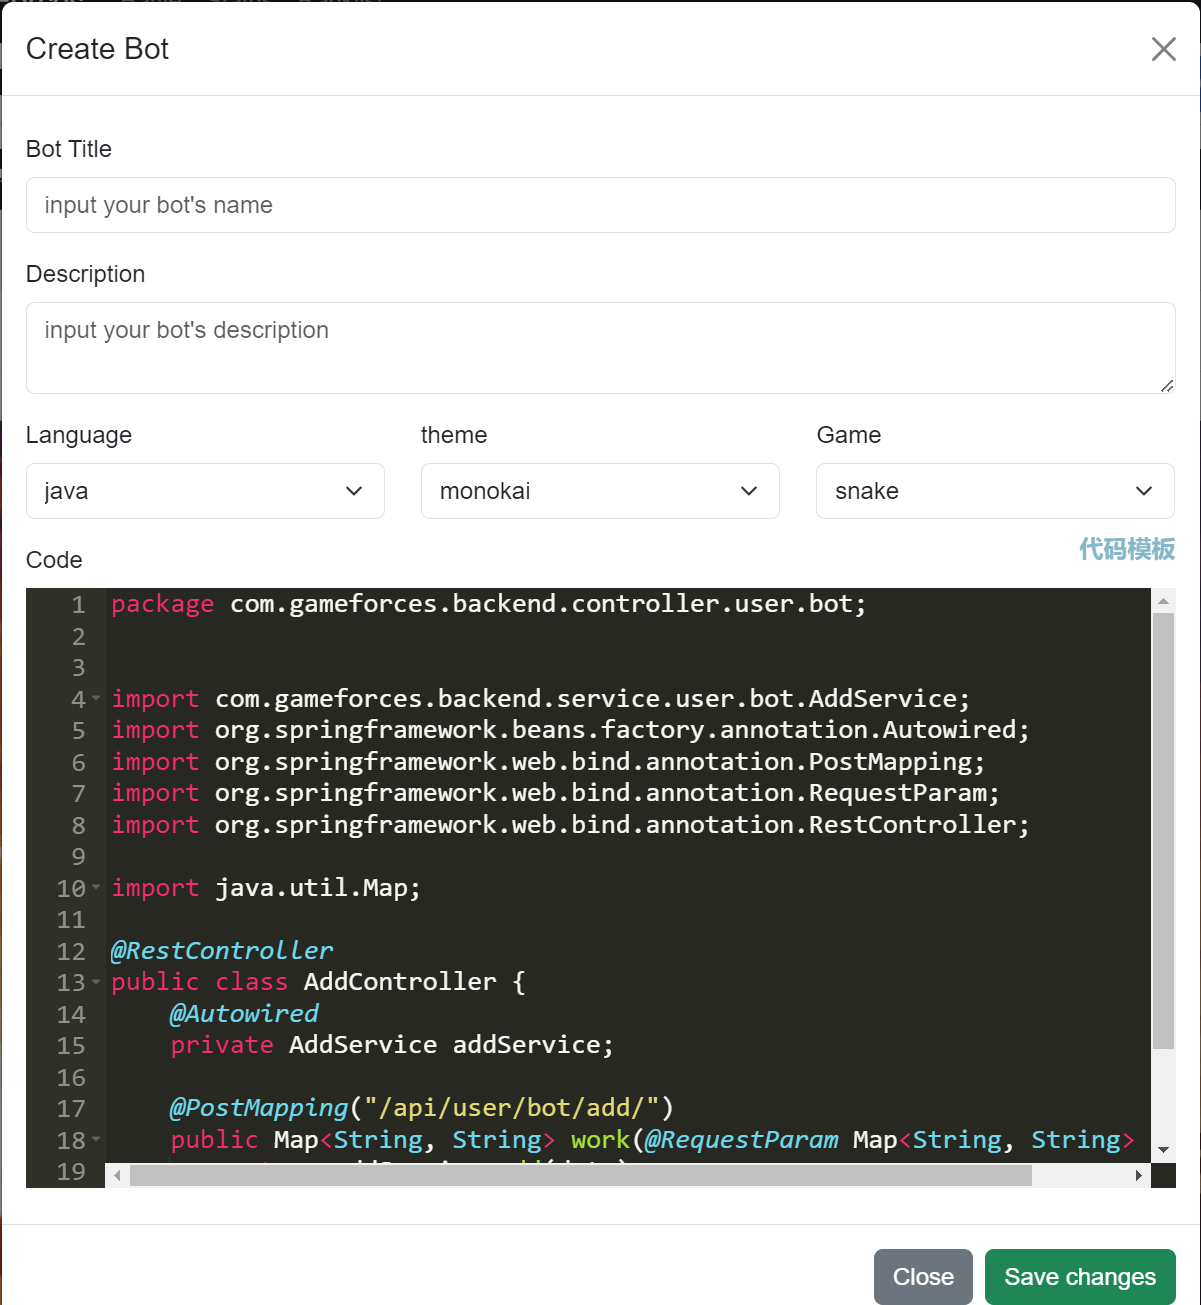This screenshot has height=1305, width=1201.
Task: Open the Language dropdown
Action: 204,491
